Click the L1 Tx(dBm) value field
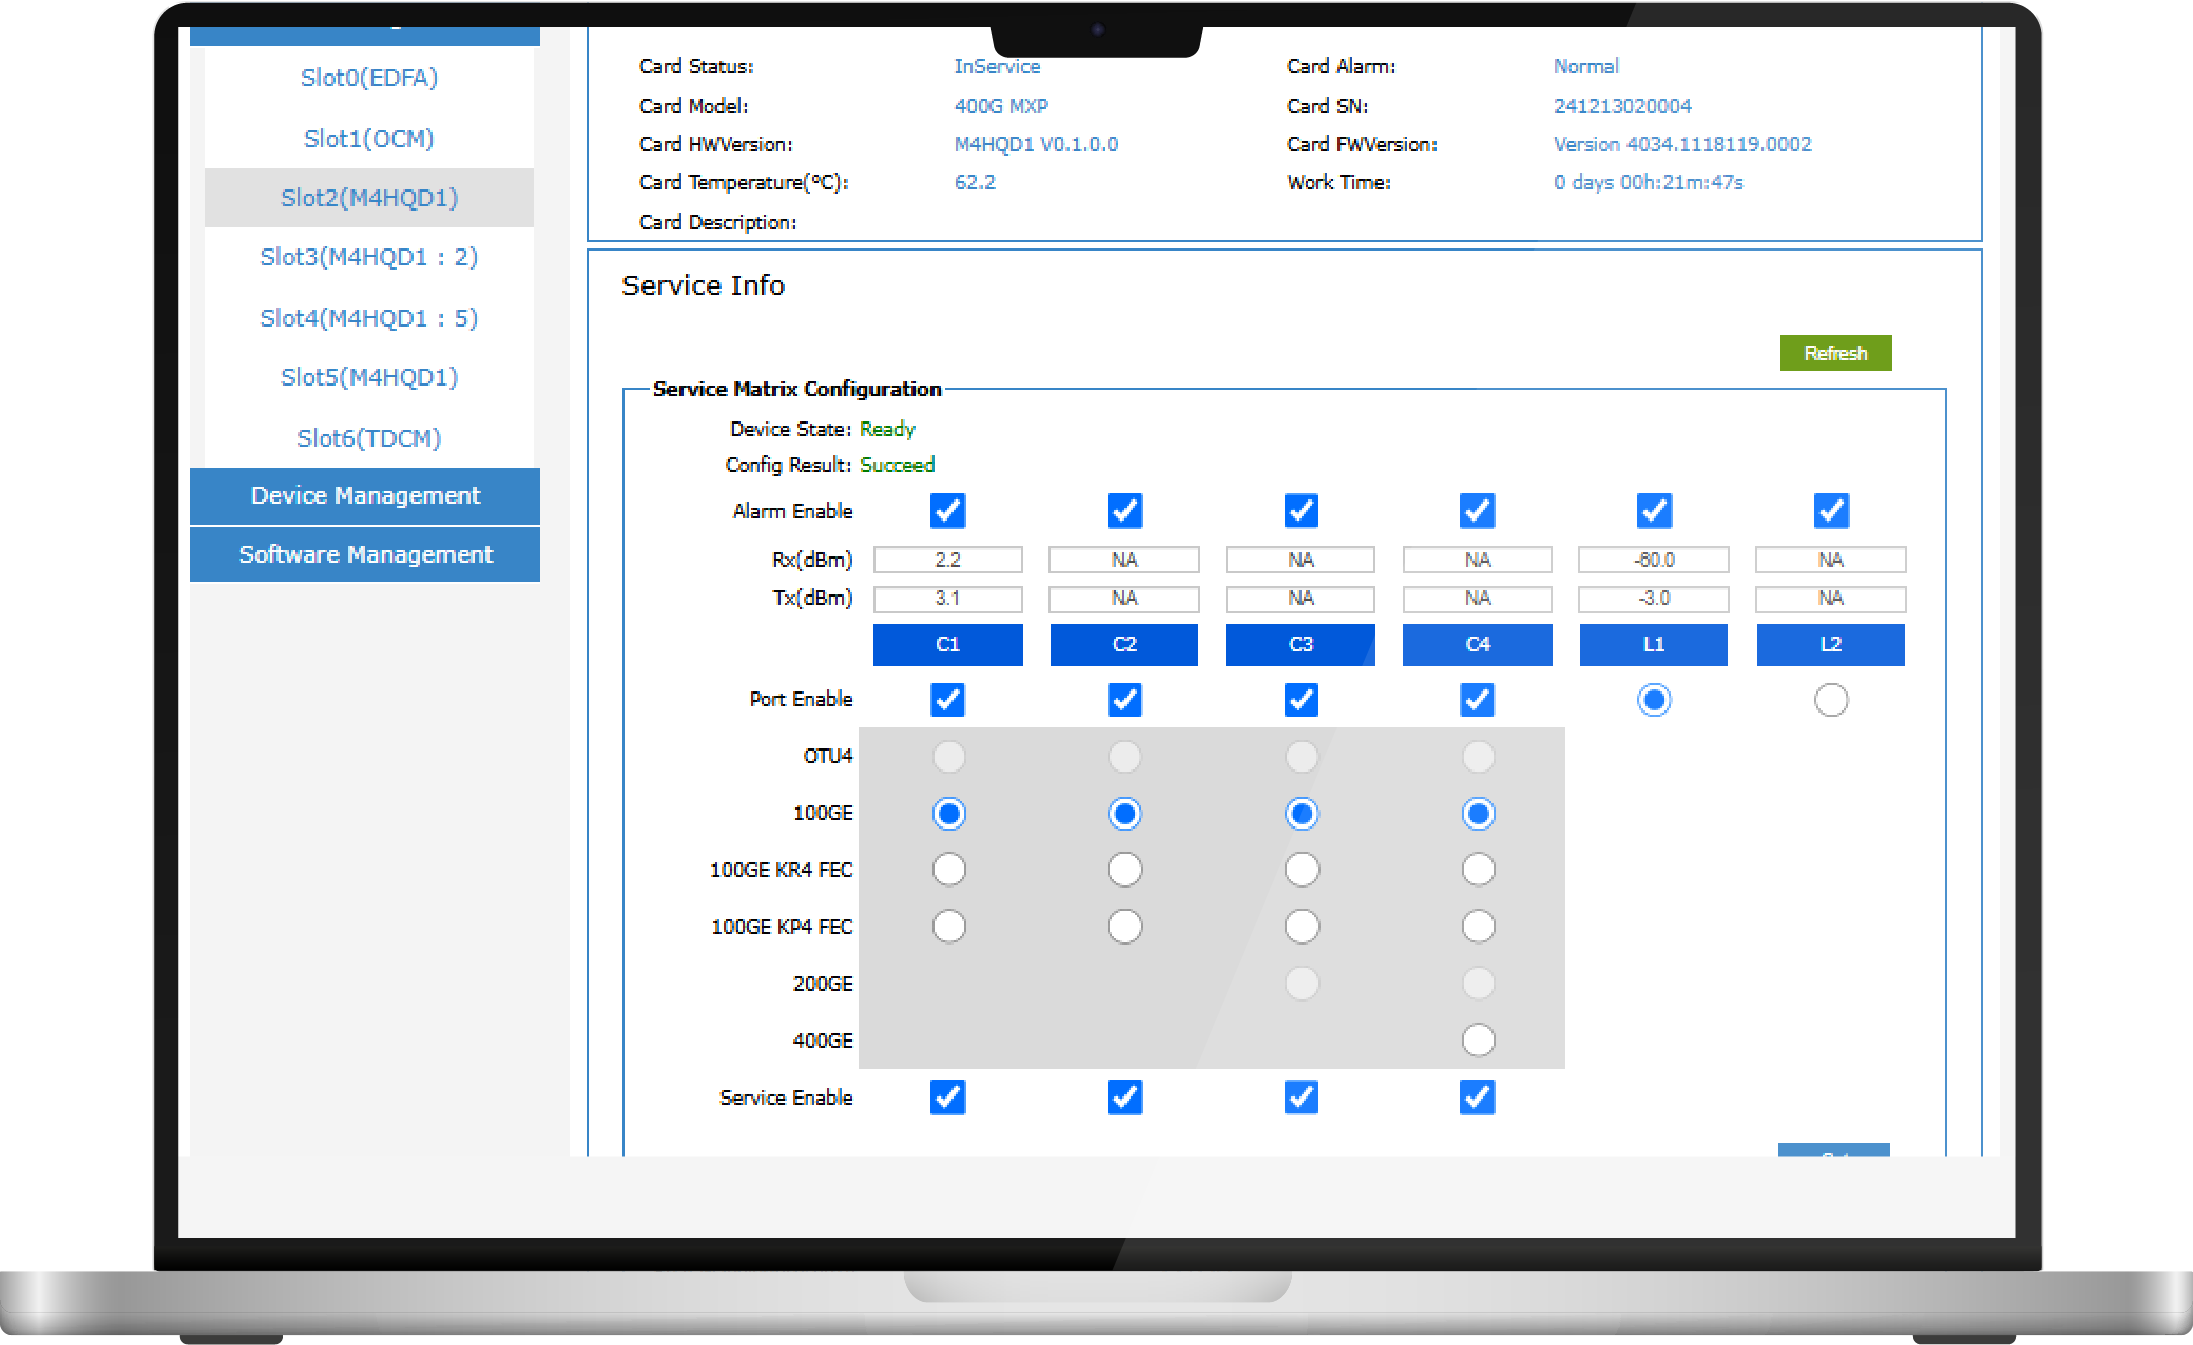The height and width of the screenshot is (1345, 2193). click(x=1653, y=598)
